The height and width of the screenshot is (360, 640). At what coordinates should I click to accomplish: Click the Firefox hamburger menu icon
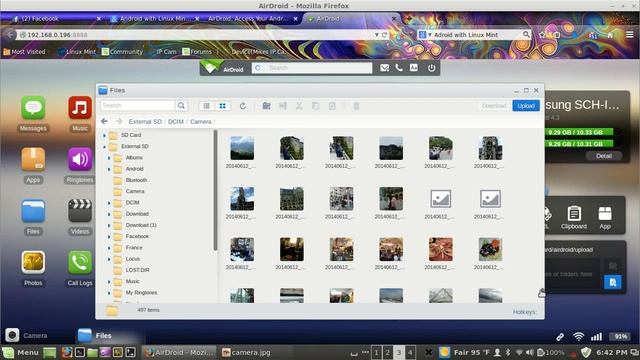click(x=630, y=35)
